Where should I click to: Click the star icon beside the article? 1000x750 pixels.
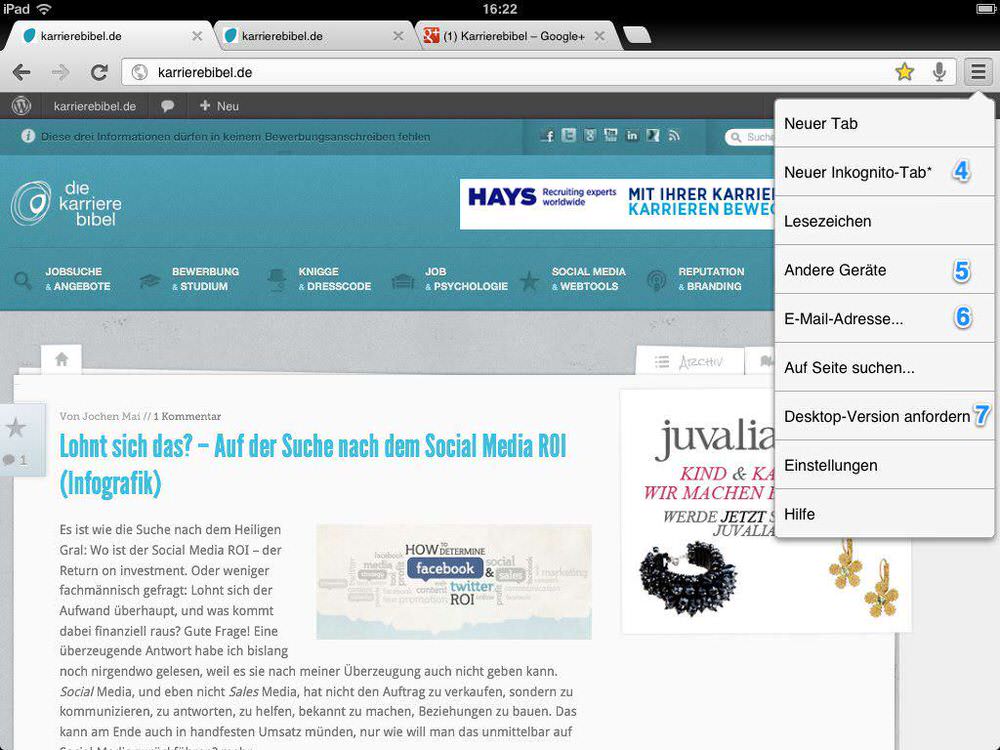[x=15, y=427]
